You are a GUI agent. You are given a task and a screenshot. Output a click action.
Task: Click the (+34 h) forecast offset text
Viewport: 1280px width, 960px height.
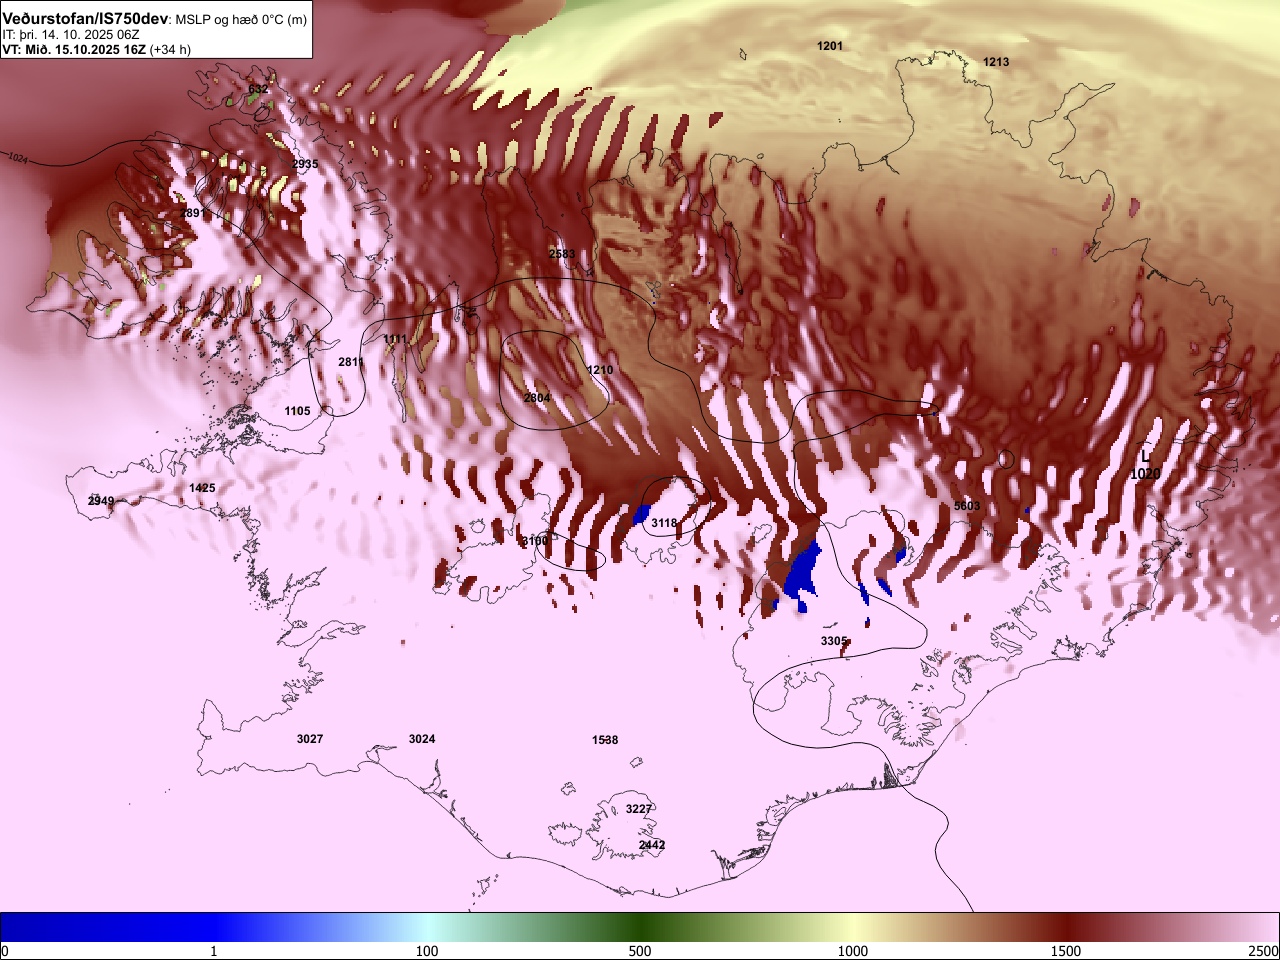click(x=170, y=49)
